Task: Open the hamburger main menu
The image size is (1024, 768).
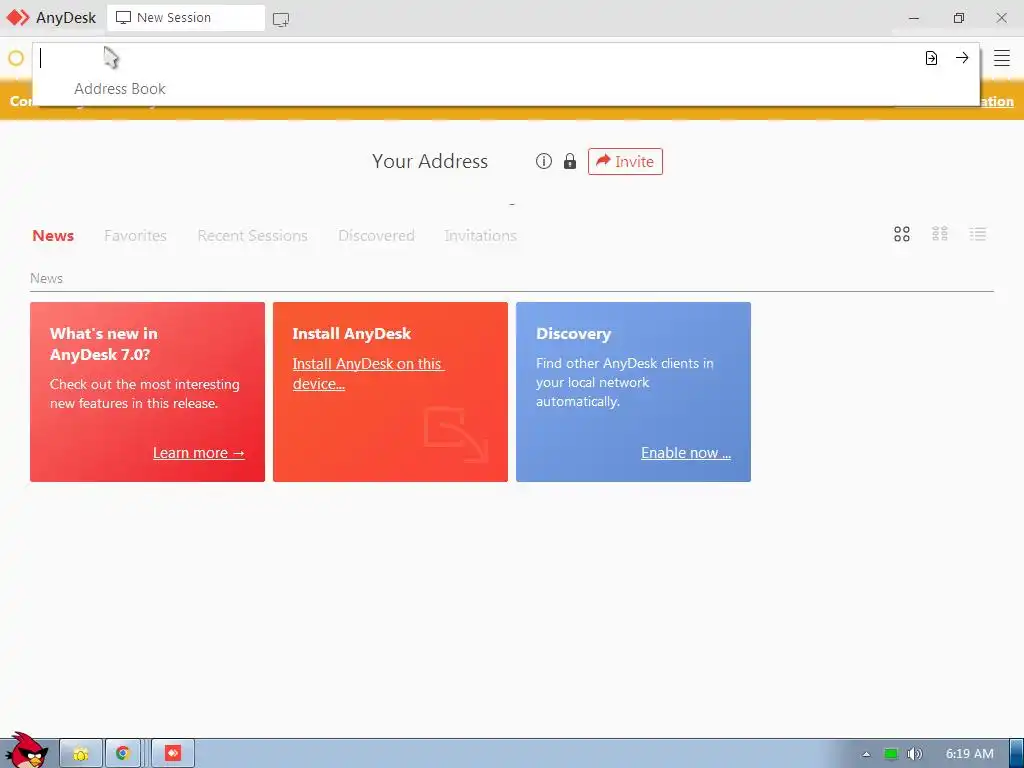Action: tap(1002, 58)
